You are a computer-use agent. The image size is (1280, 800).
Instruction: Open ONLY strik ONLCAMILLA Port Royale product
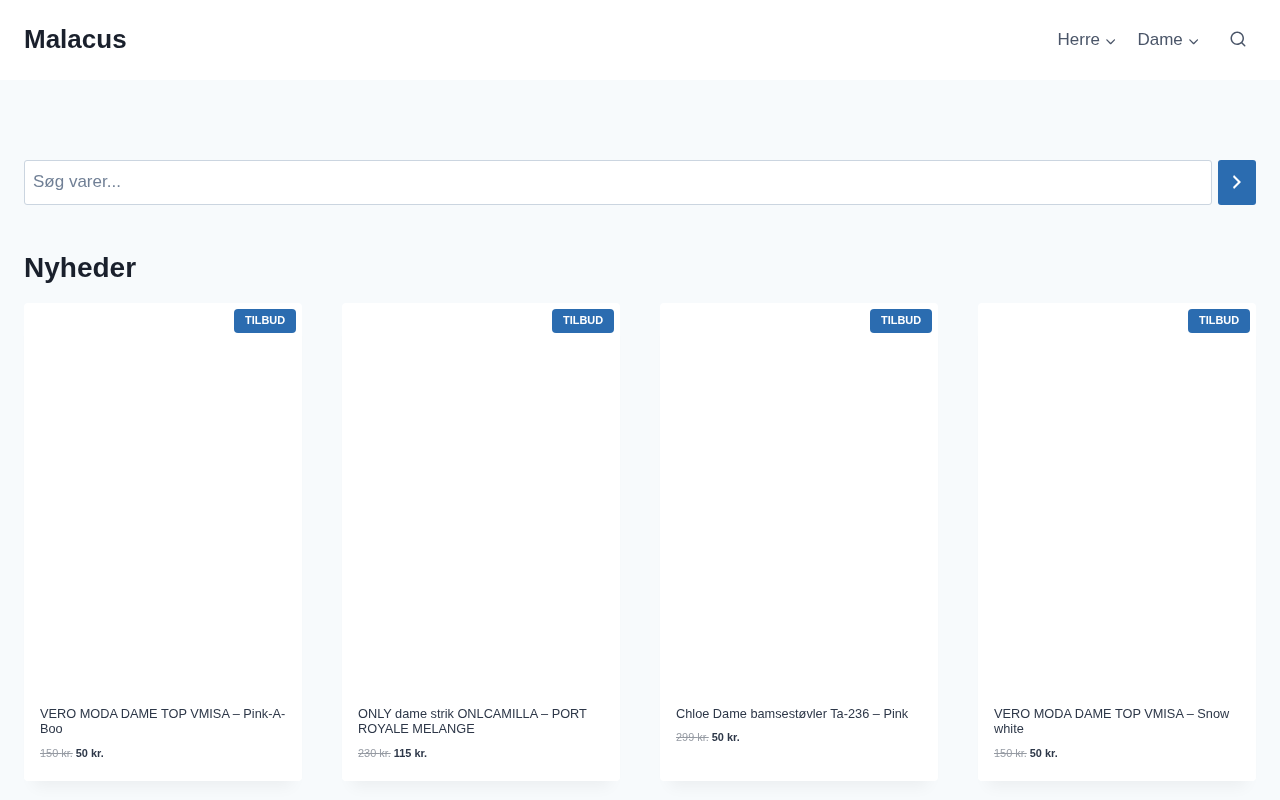coord(472,721)
